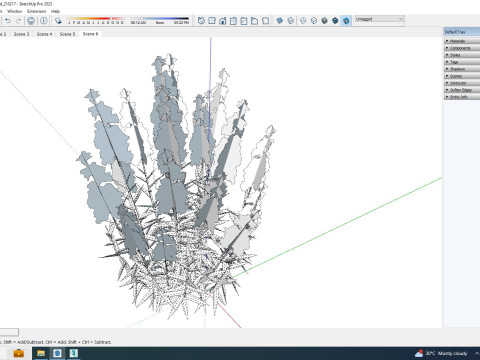This screenshot has height=360, width=480.
Task: Toggle Show/Hide Shadows icon
Action: tap(58, 21)
